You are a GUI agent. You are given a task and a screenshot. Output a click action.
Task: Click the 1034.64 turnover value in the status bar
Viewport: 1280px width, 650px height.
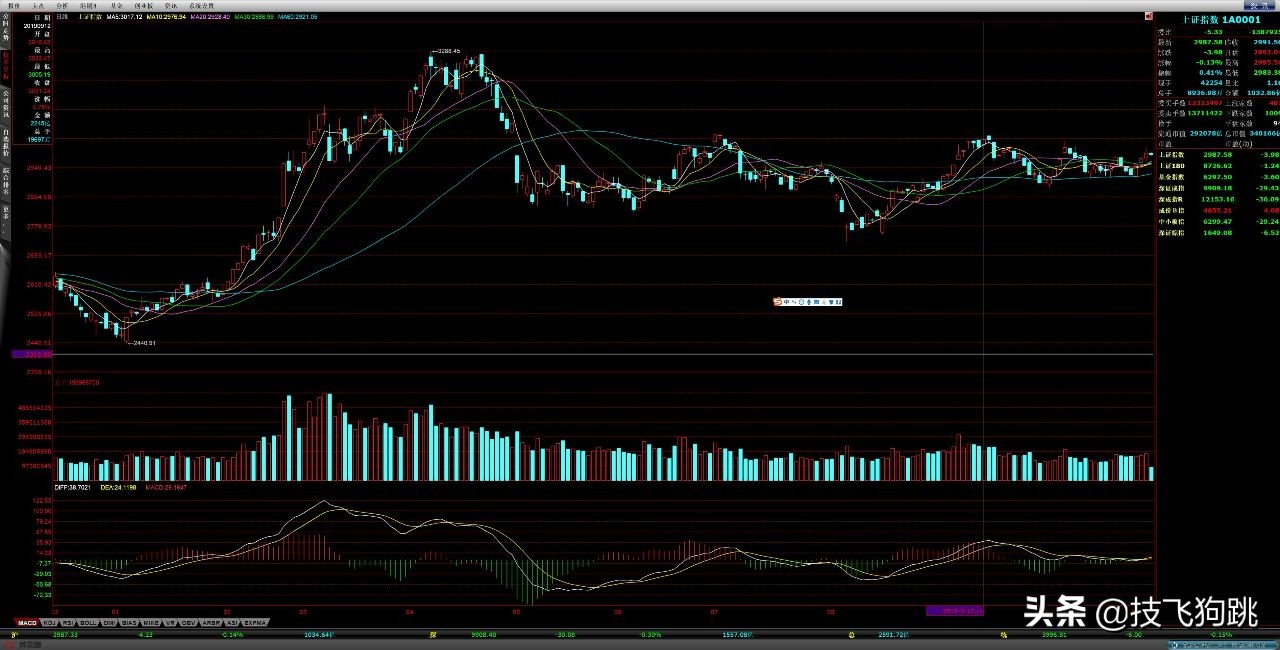tap(317, 634)
